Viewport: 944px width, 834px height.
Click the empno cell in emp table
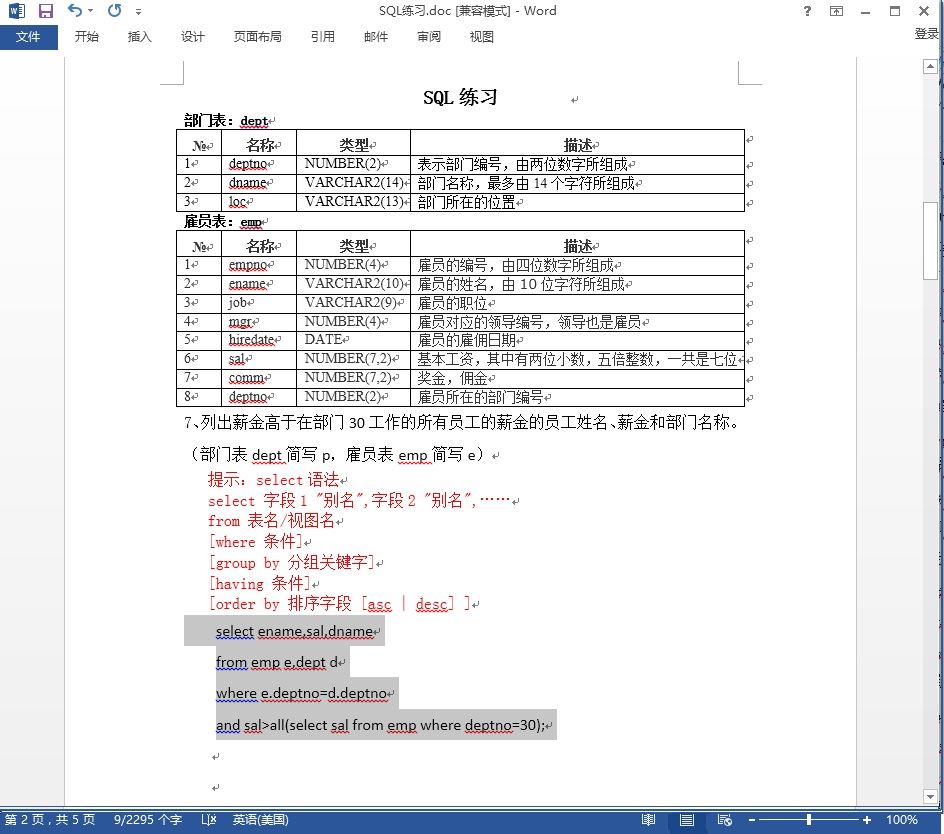pyautogui.click(x=259, y=265)
